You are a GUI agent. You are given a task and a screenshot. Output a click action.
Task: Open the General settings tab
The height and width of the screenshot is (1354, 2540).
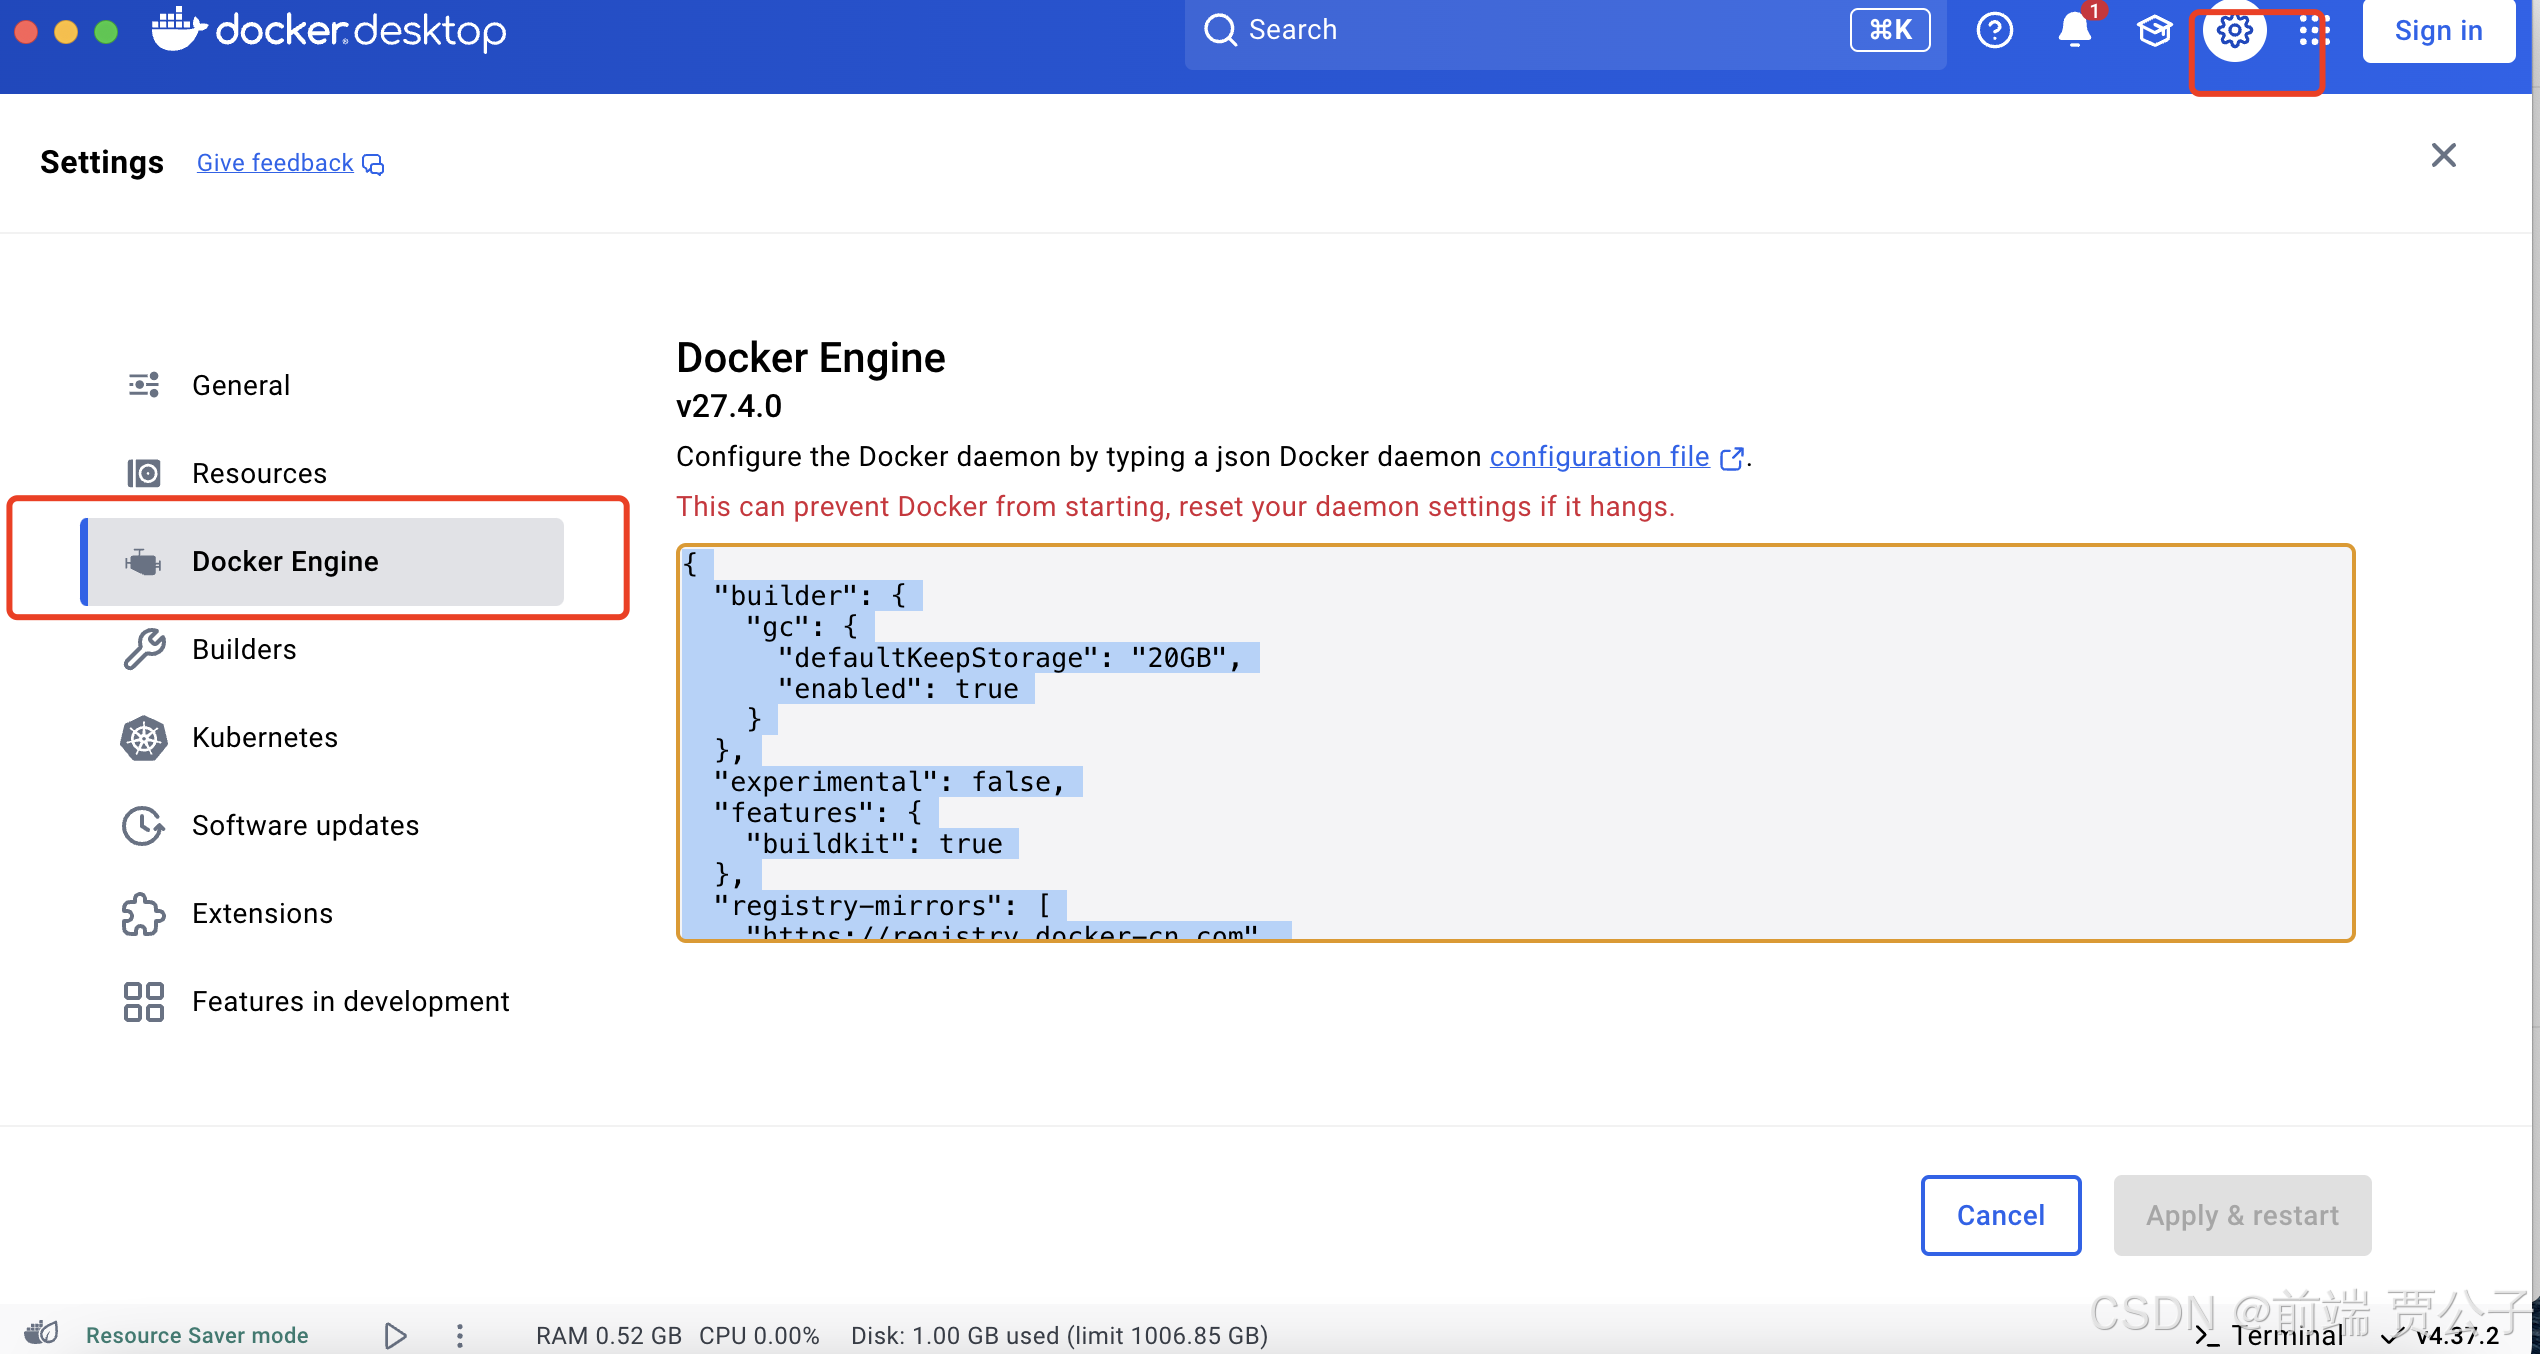click(x=322, y=385)
